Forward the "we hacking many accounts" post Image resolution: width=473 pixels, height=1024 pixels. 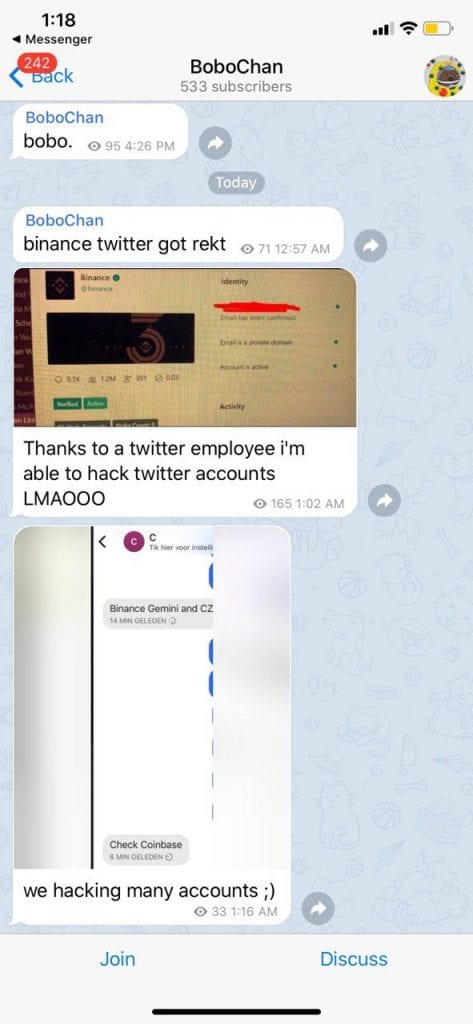[x=319, y=910]
